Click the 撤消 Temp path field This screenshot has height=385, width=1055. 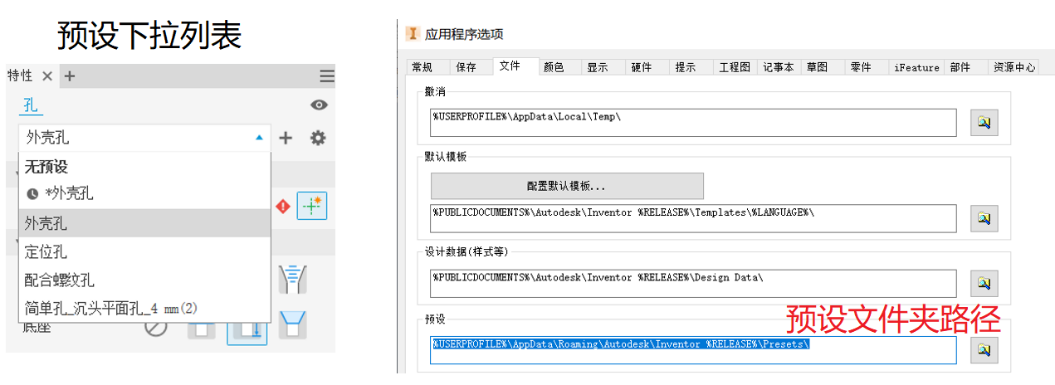693,122
